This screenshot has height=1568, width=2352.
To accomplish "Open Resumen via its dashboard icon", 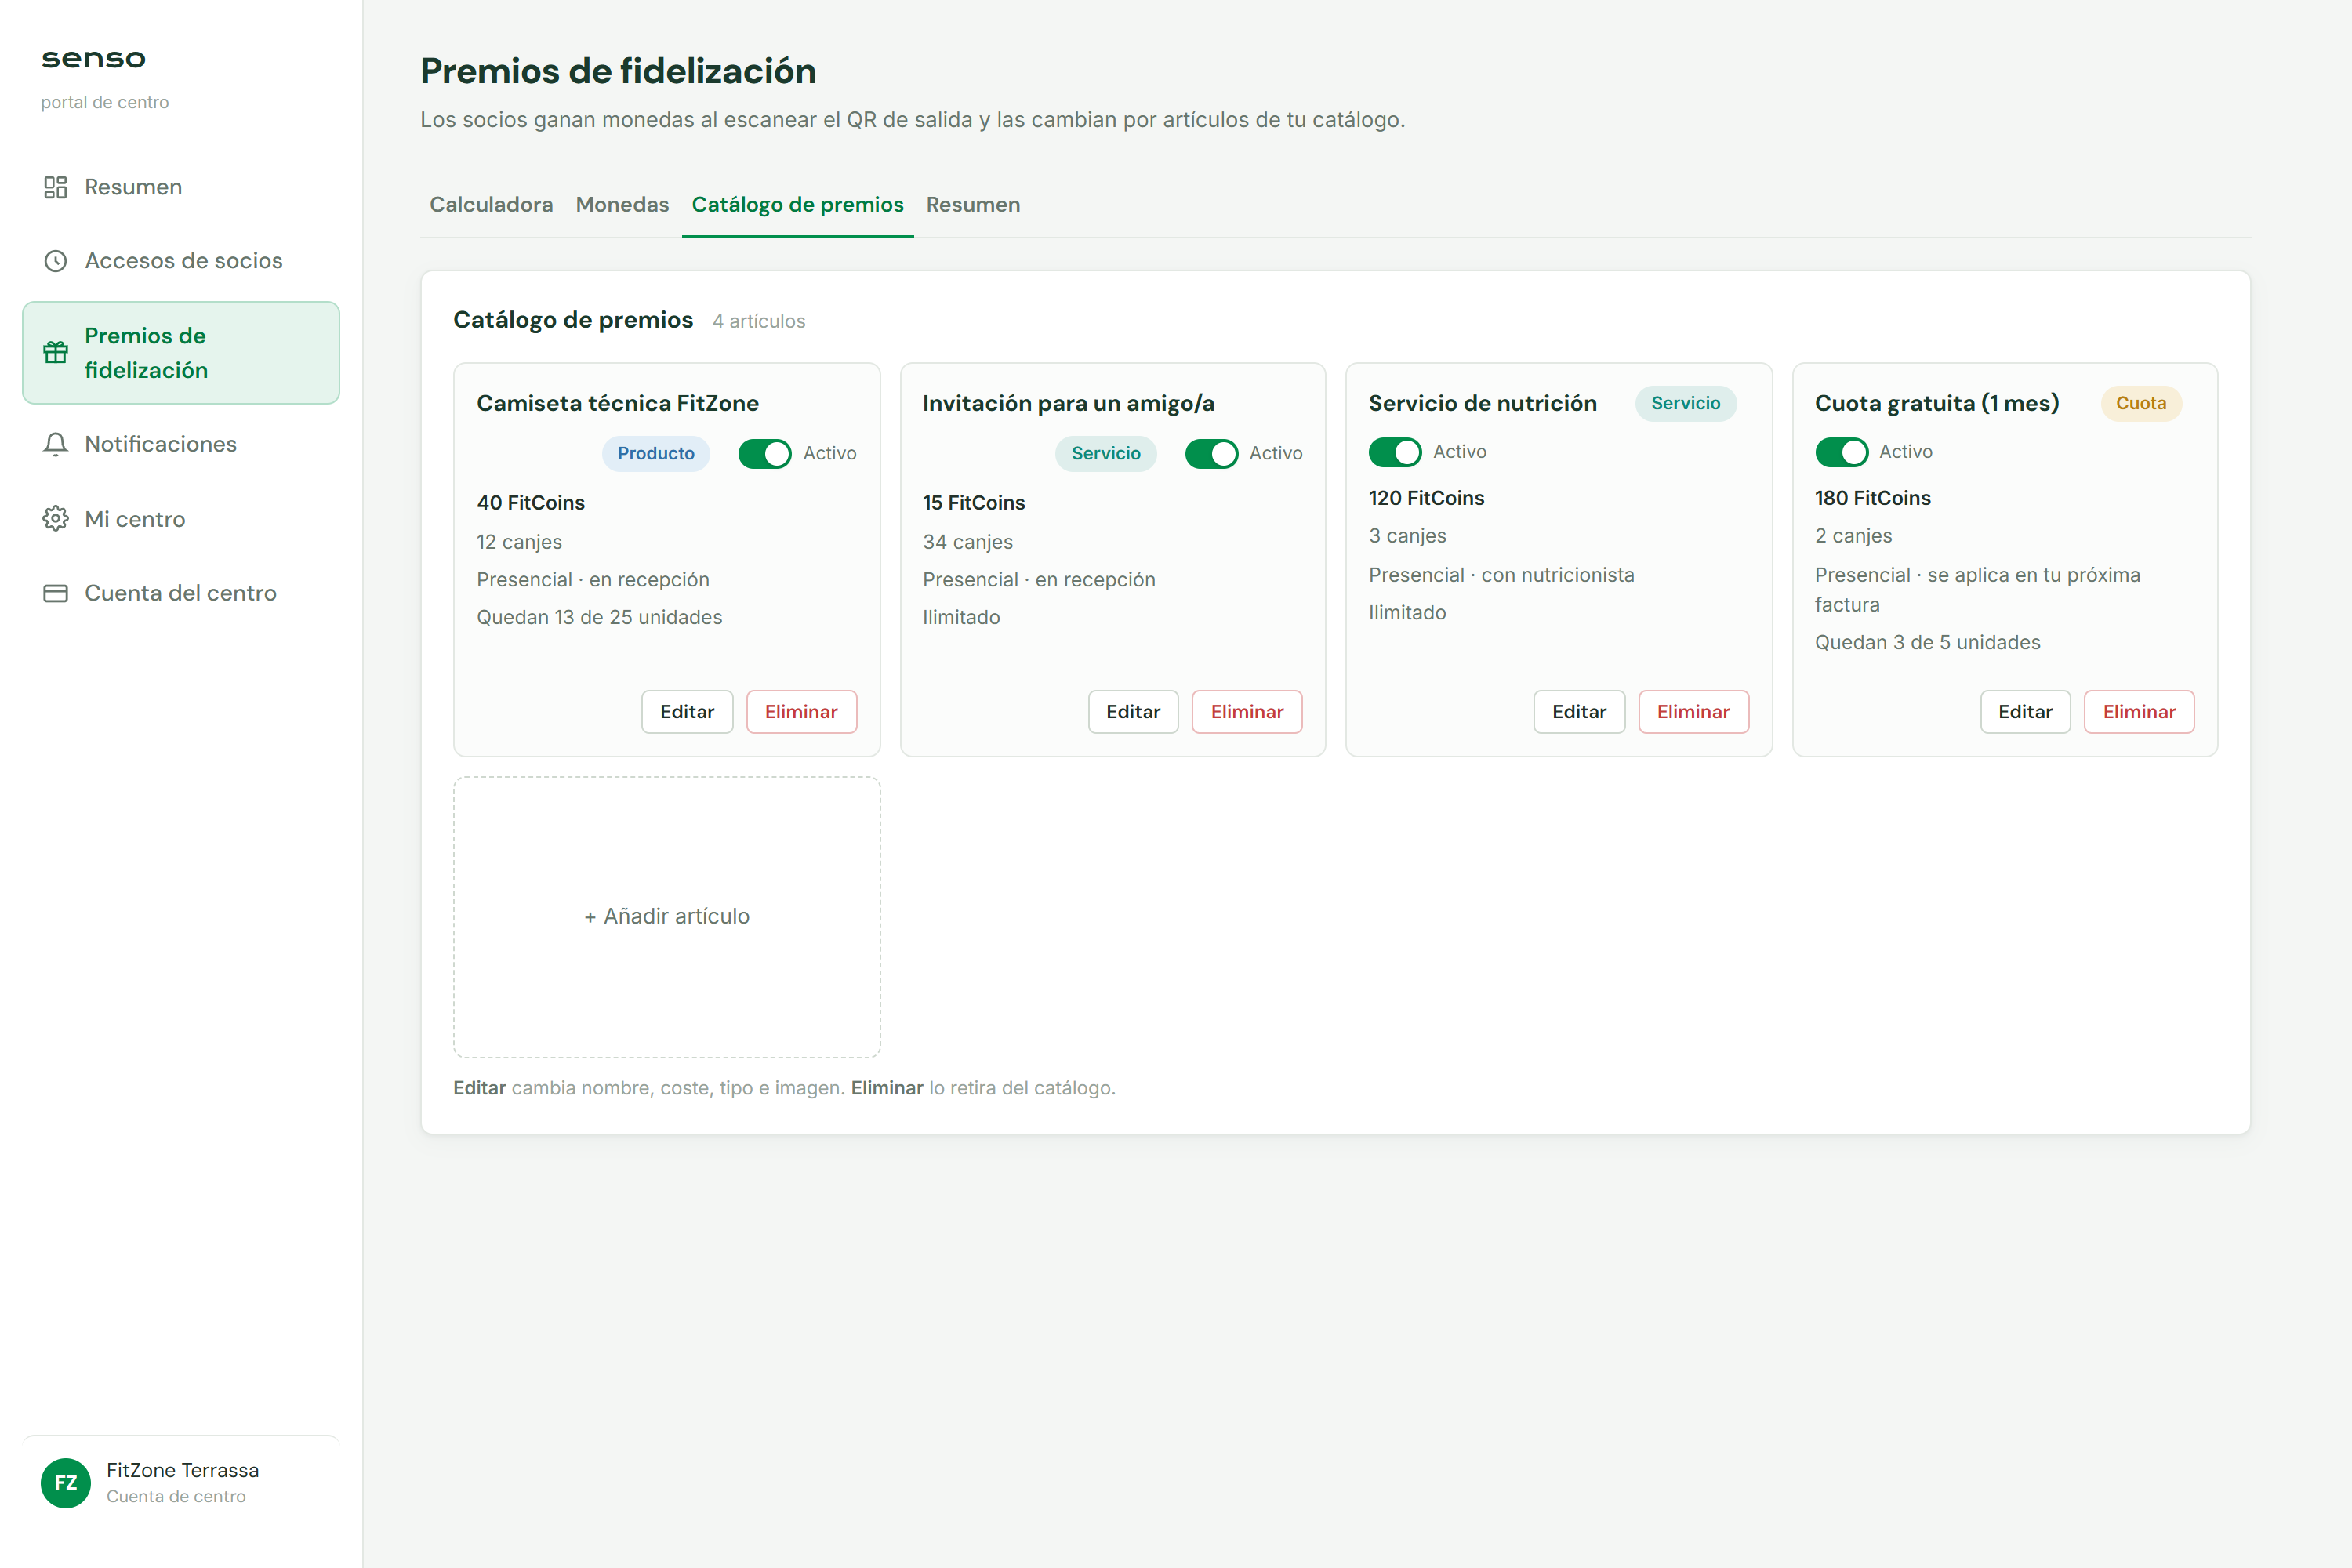I will pyautogui.click(x=56, y=187).
